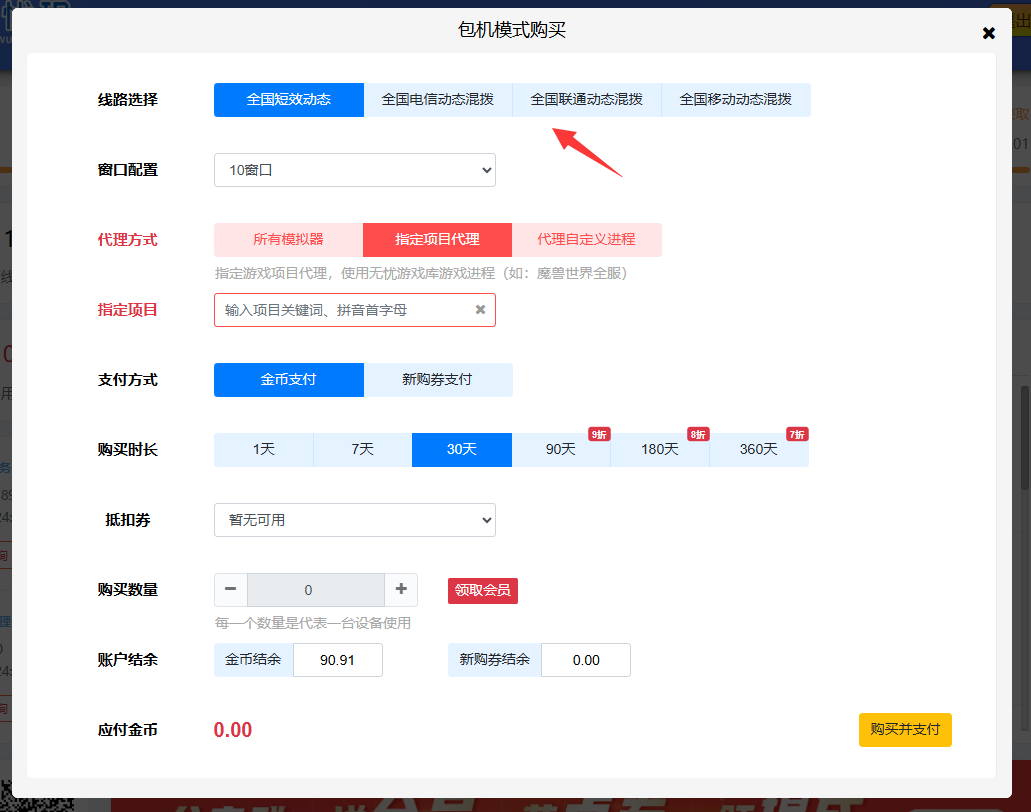Click the 购买并支付 button

tap(905, 730)
